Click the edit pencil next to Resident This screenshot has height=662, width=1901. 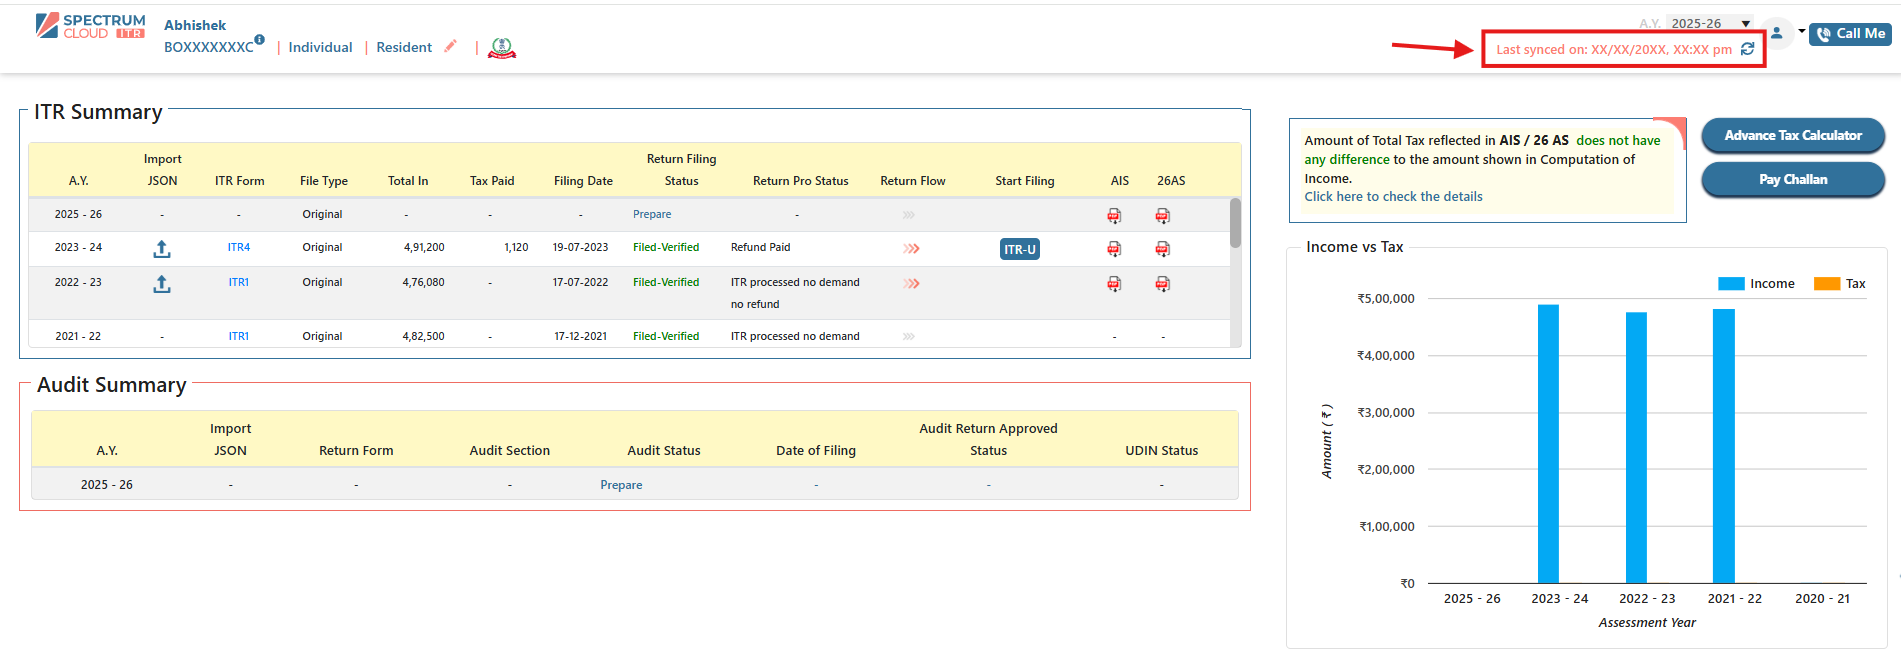451,46
